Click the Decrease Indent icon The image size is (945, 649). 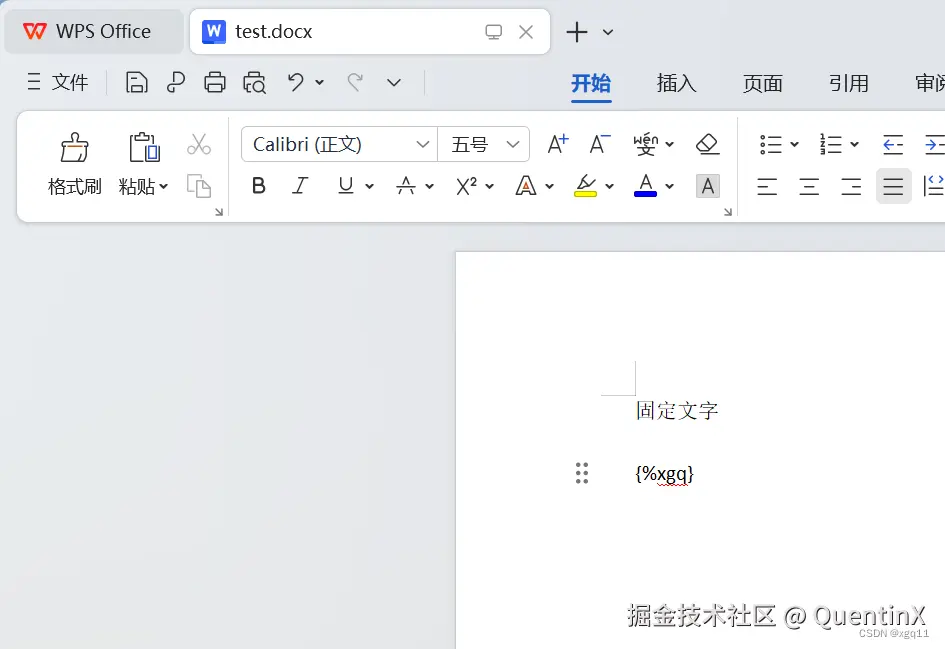click(891, 144)
